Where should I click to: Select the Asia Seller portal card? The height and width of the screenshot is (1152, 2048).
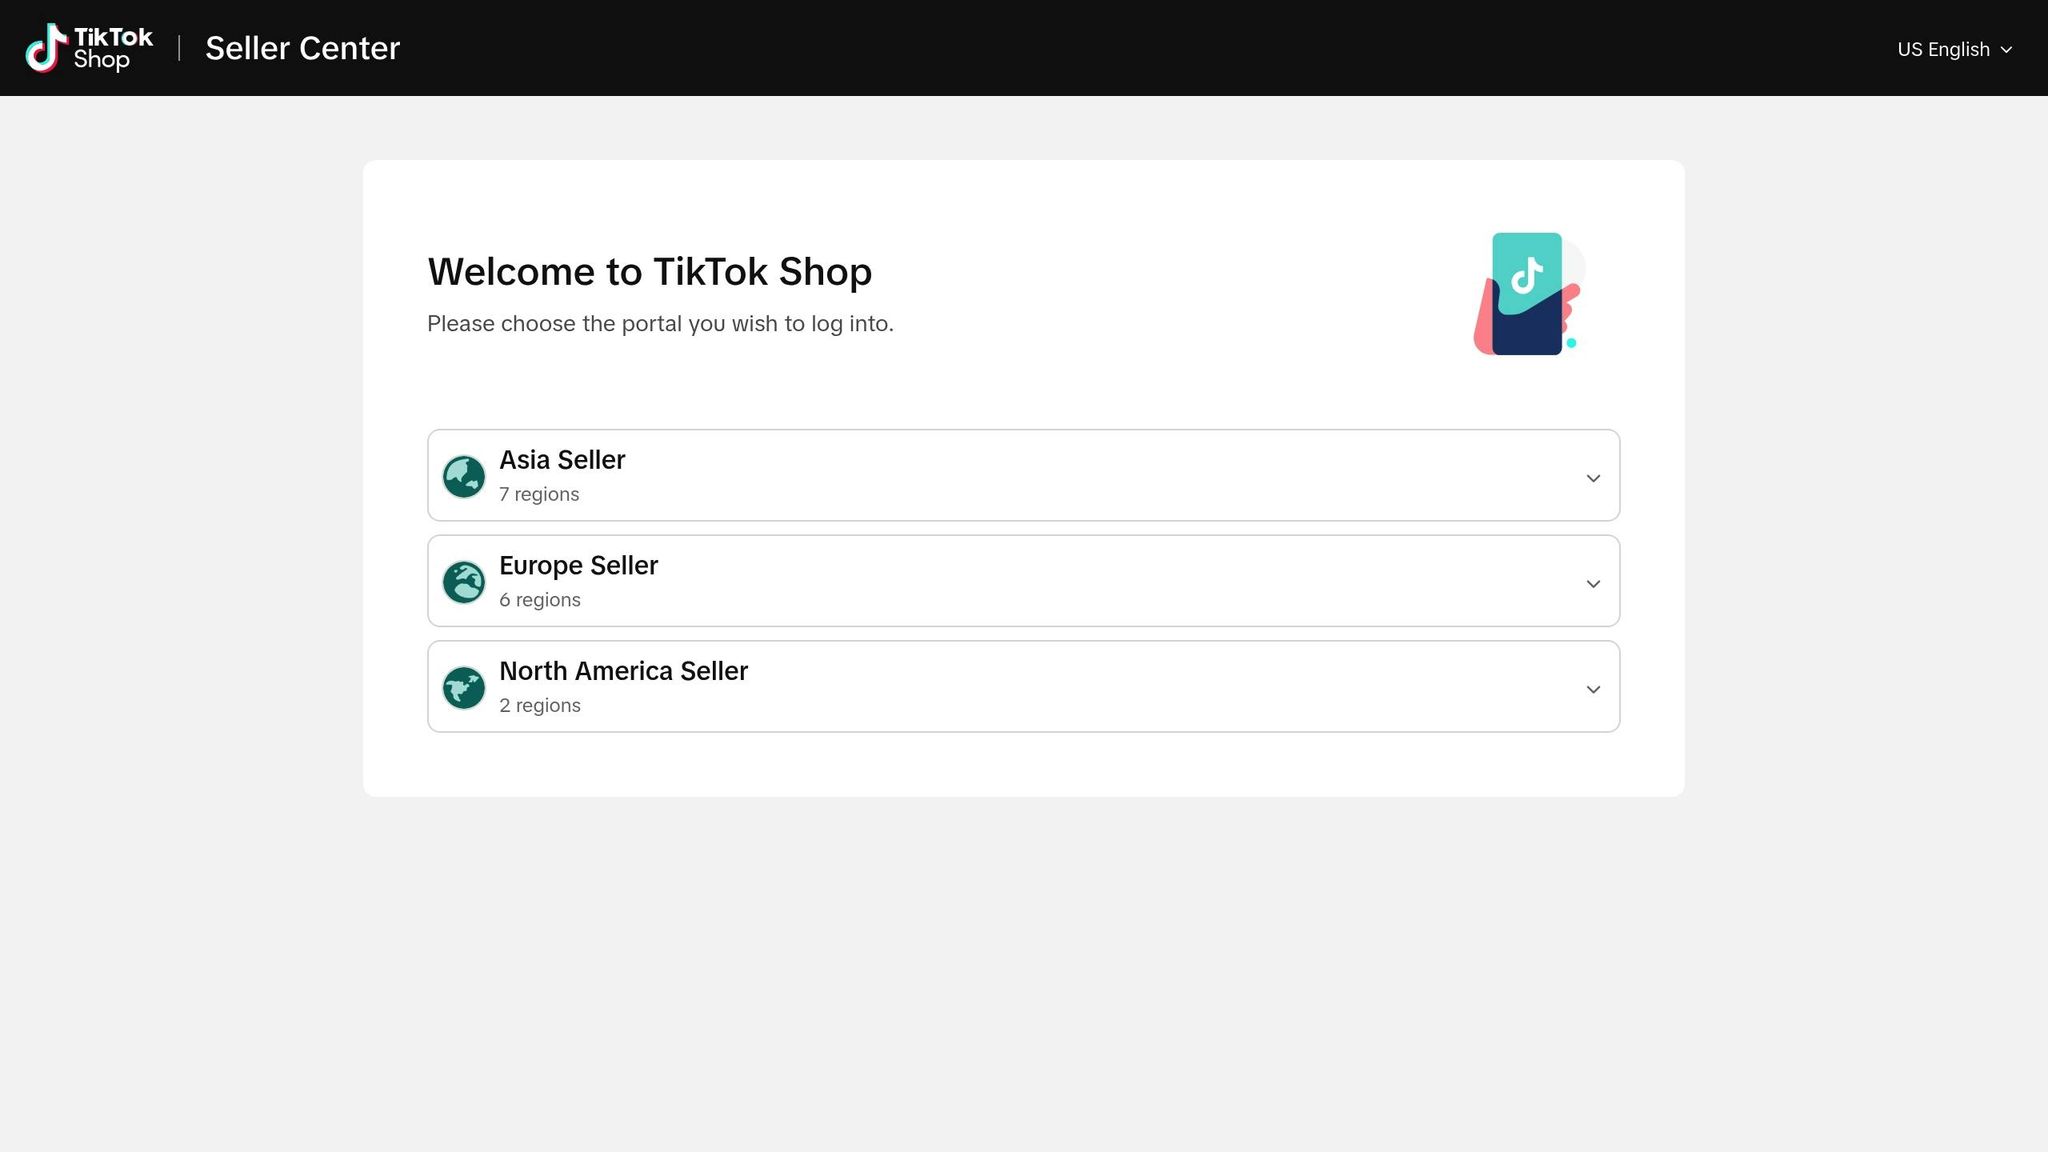coord(1023,475)
